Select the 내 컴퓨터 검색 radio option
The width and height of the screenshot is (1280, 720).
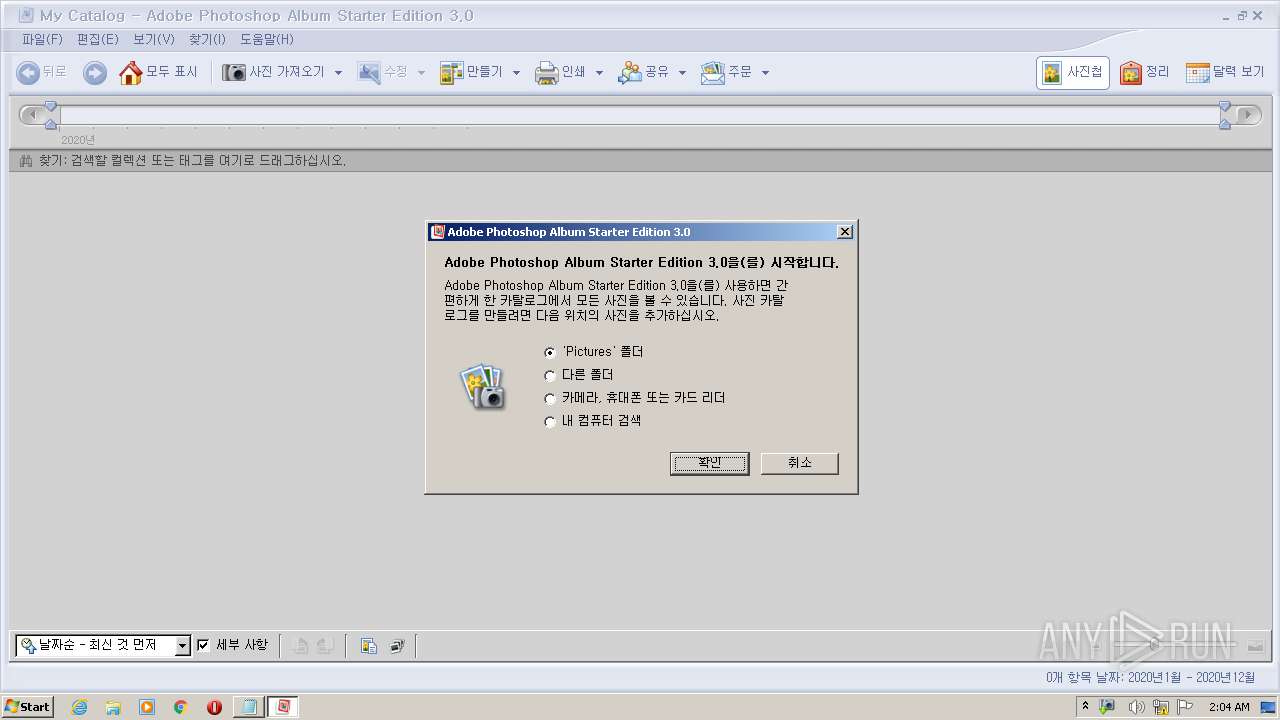[549, 421]
